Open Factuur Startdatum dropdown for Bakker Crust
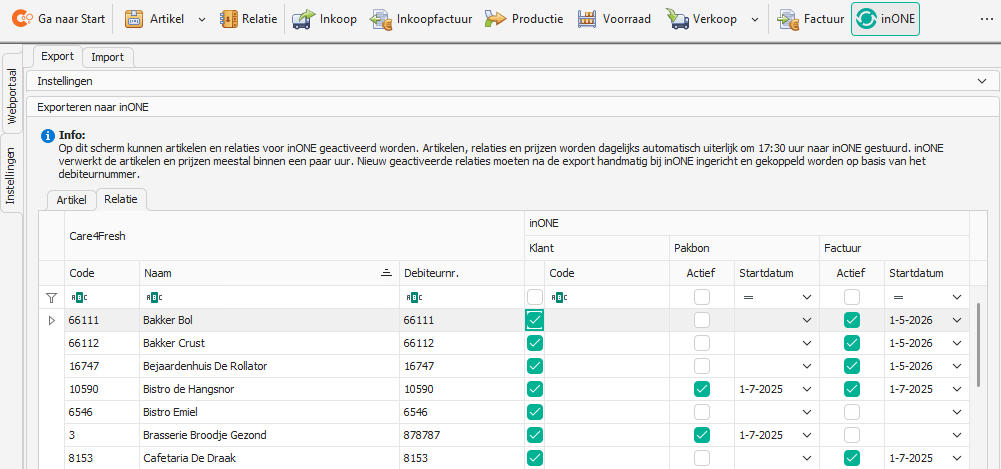The image size is (1001, 469). pyautogui.click(x=956, y=343)
